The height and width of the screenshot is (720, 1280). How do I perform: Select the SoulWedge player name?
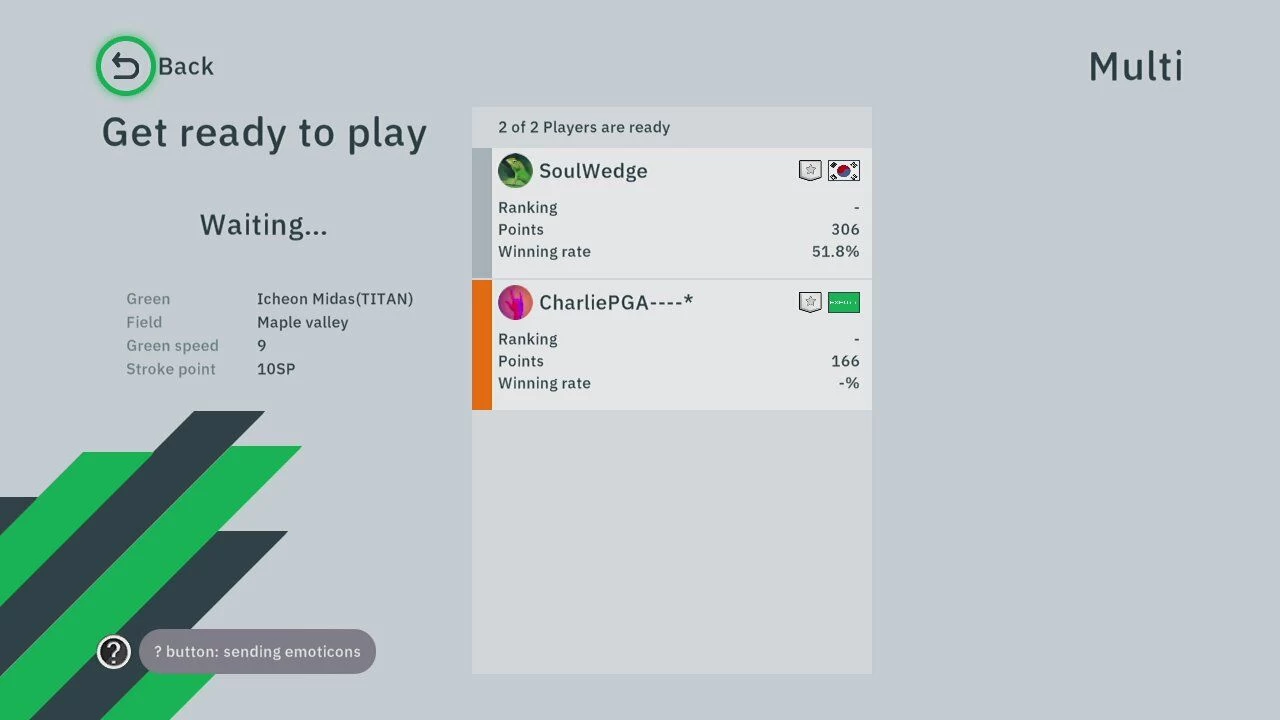(x=593, y=171)
